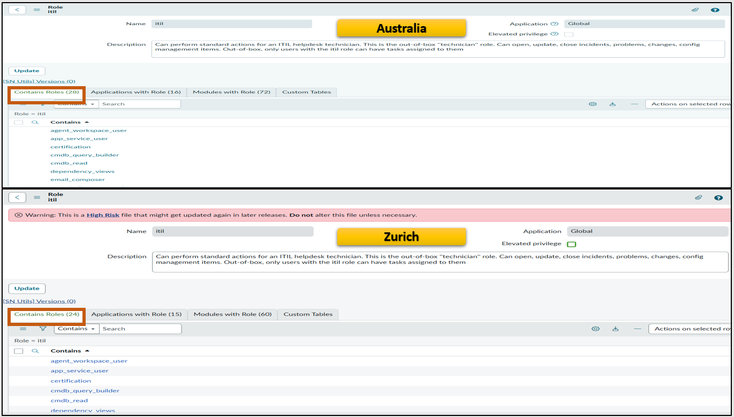Image resolution: width=734 pixels, height=417 pixels.
Task: Switch to the Applications with Role (16) tab
Action: pyautogui.click(x=136, y=92)
